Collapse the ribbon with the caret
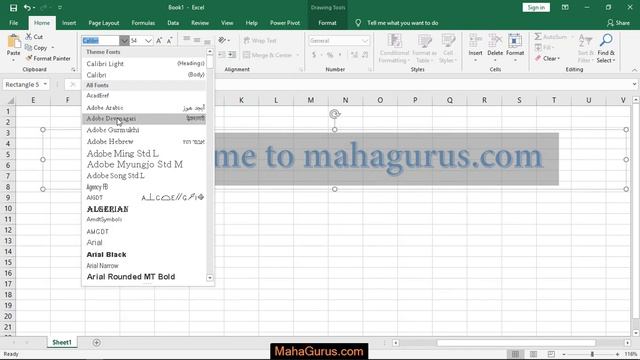Screen dimensions: 640x360 coord(634,70)
